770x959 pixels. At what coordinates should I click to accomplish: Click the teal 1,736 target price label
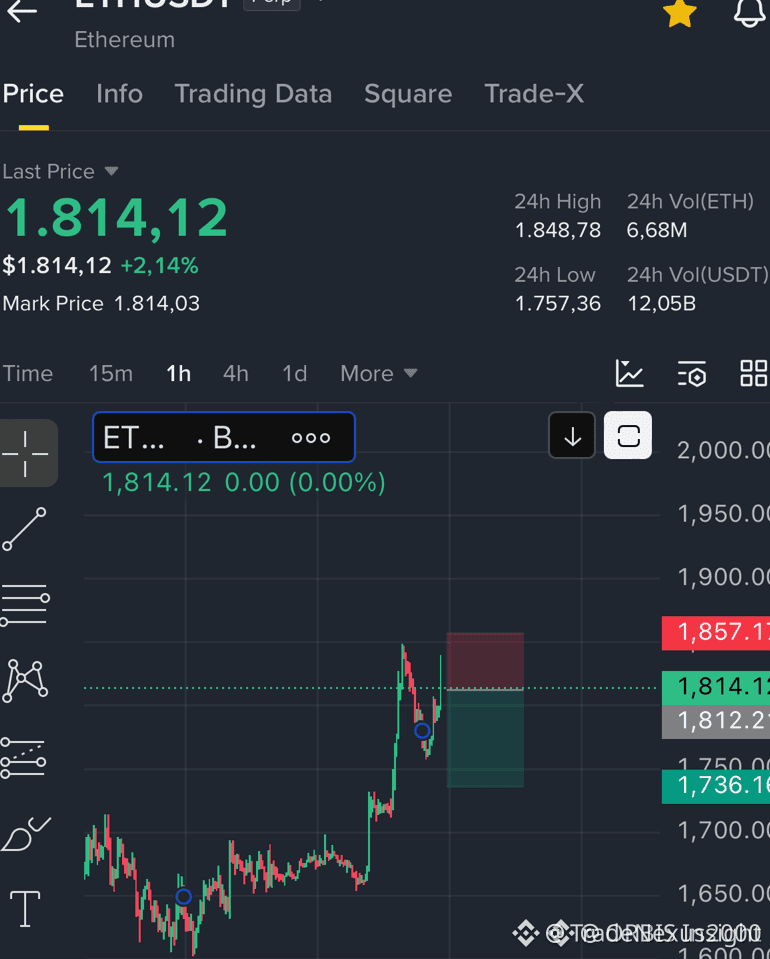tap(716, 786)
